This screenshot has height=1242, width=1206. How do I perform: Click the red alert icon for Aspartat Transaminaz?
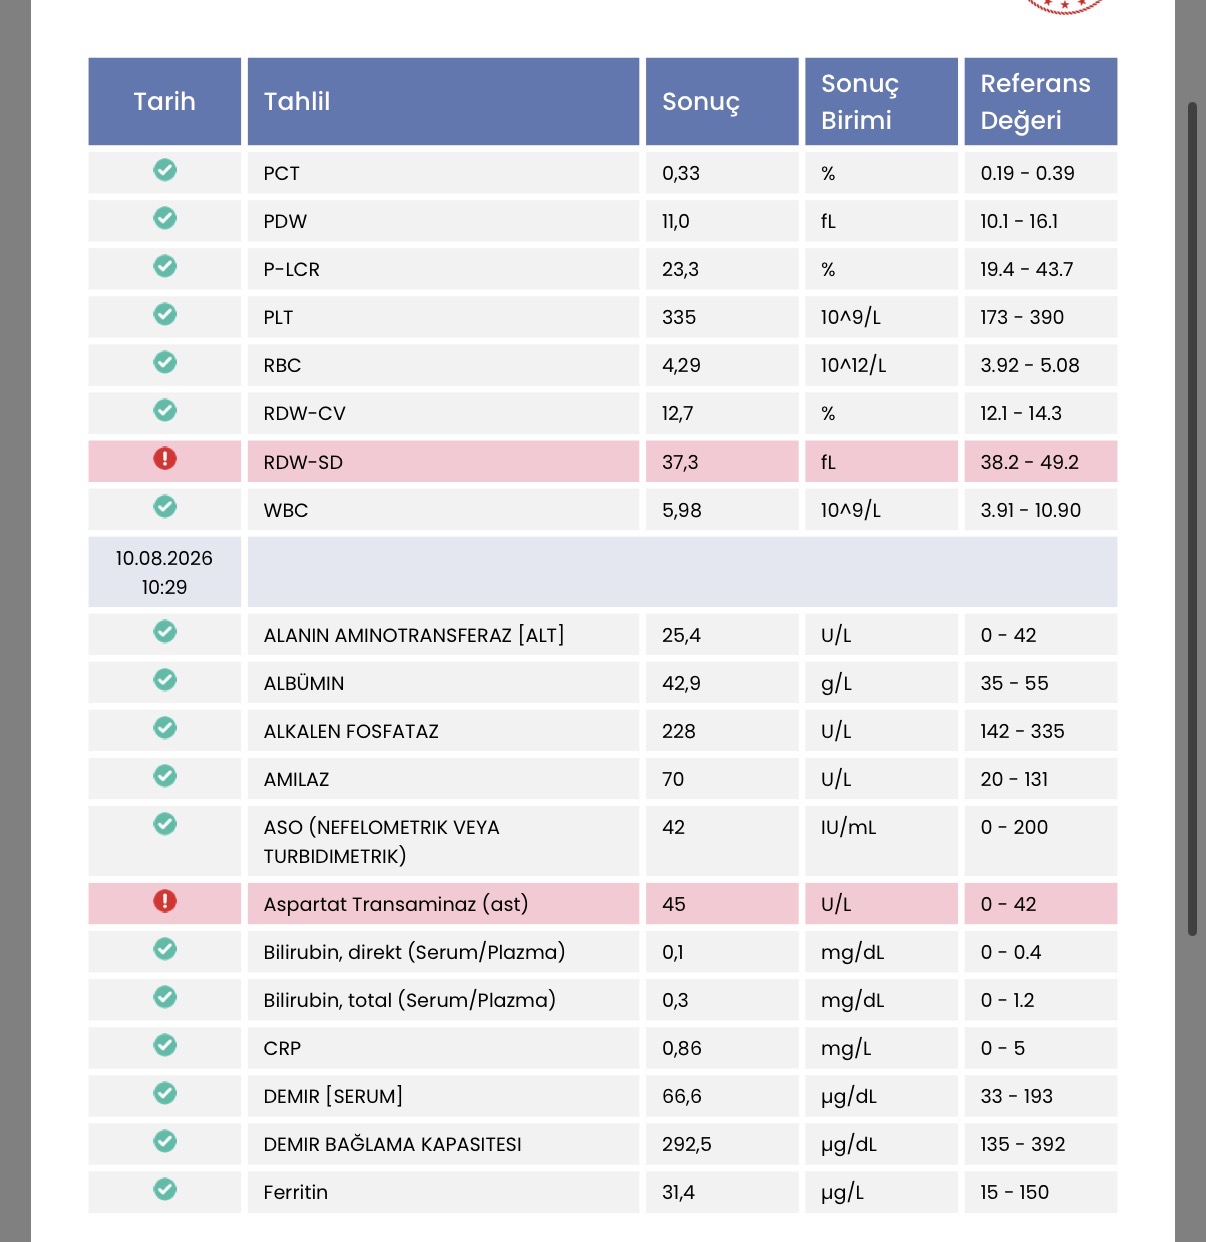point(165,901)
